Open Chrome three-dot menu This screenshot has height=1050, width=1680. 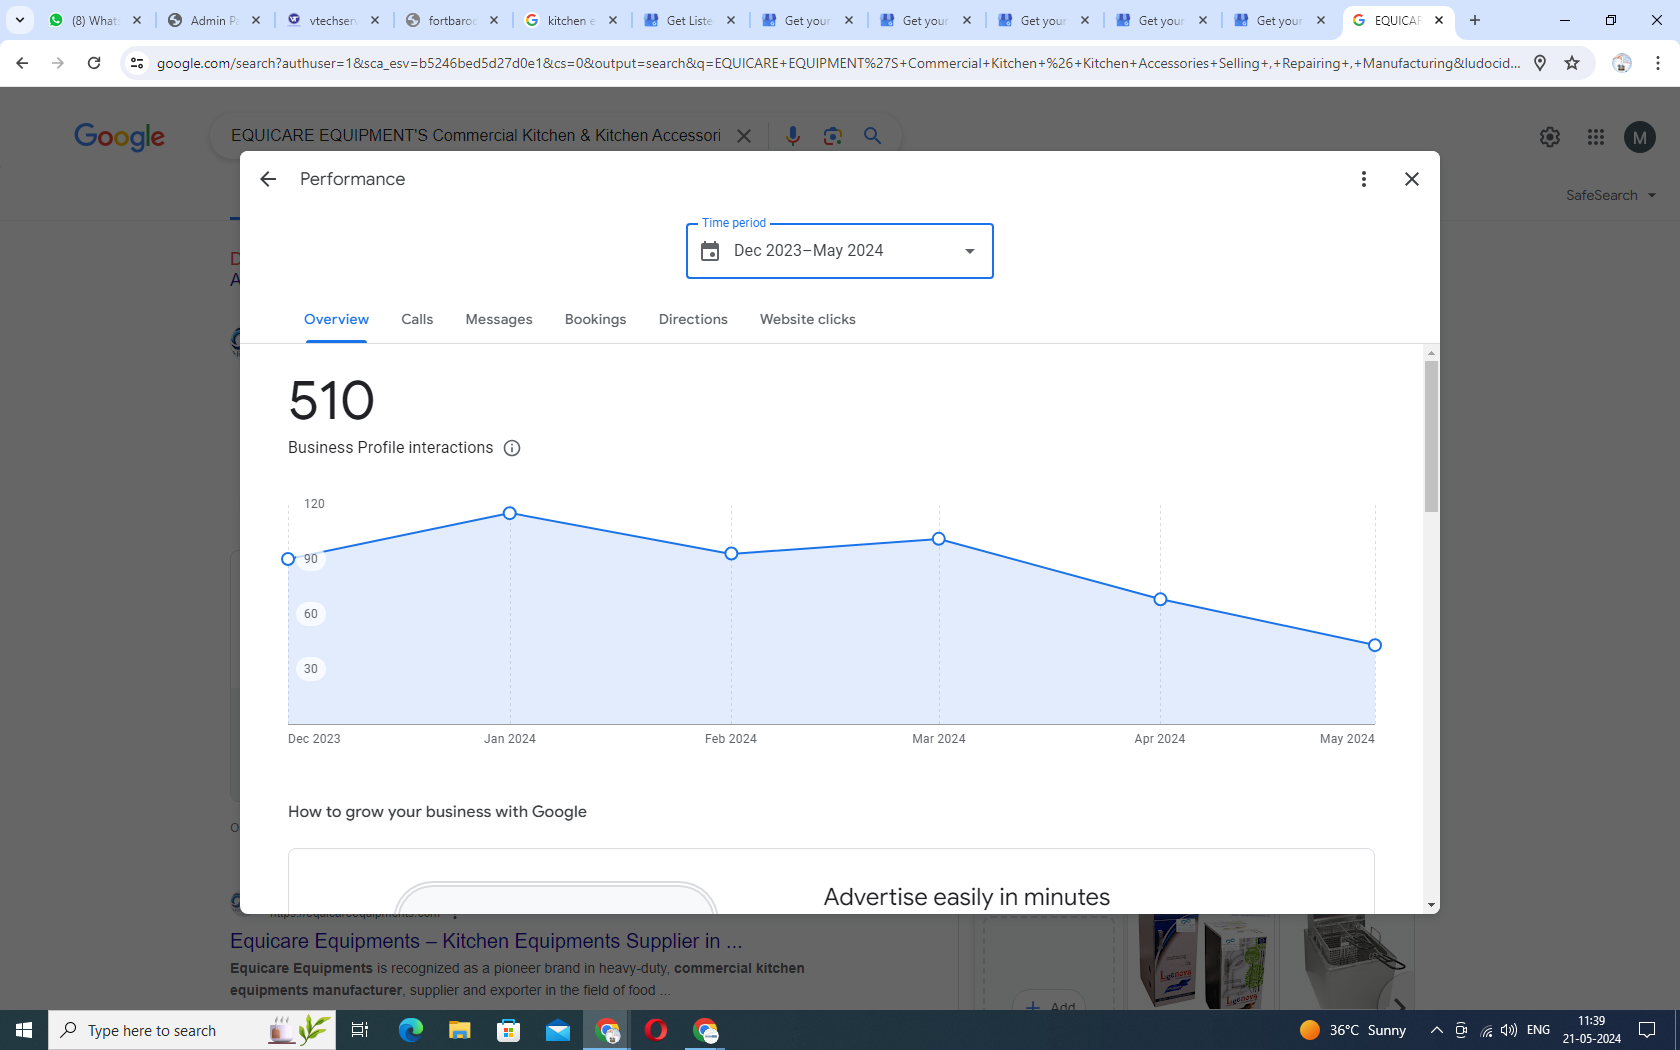[1658, 63]
